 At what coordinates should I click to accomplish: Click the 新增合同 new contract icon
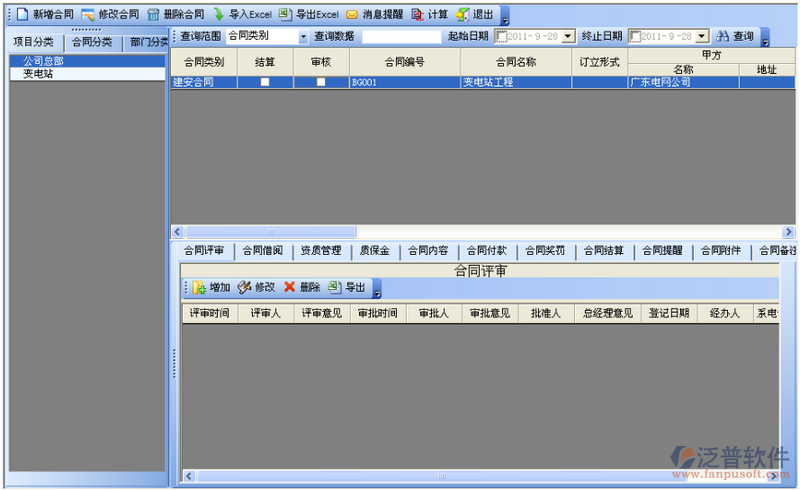tap(22, 14)
